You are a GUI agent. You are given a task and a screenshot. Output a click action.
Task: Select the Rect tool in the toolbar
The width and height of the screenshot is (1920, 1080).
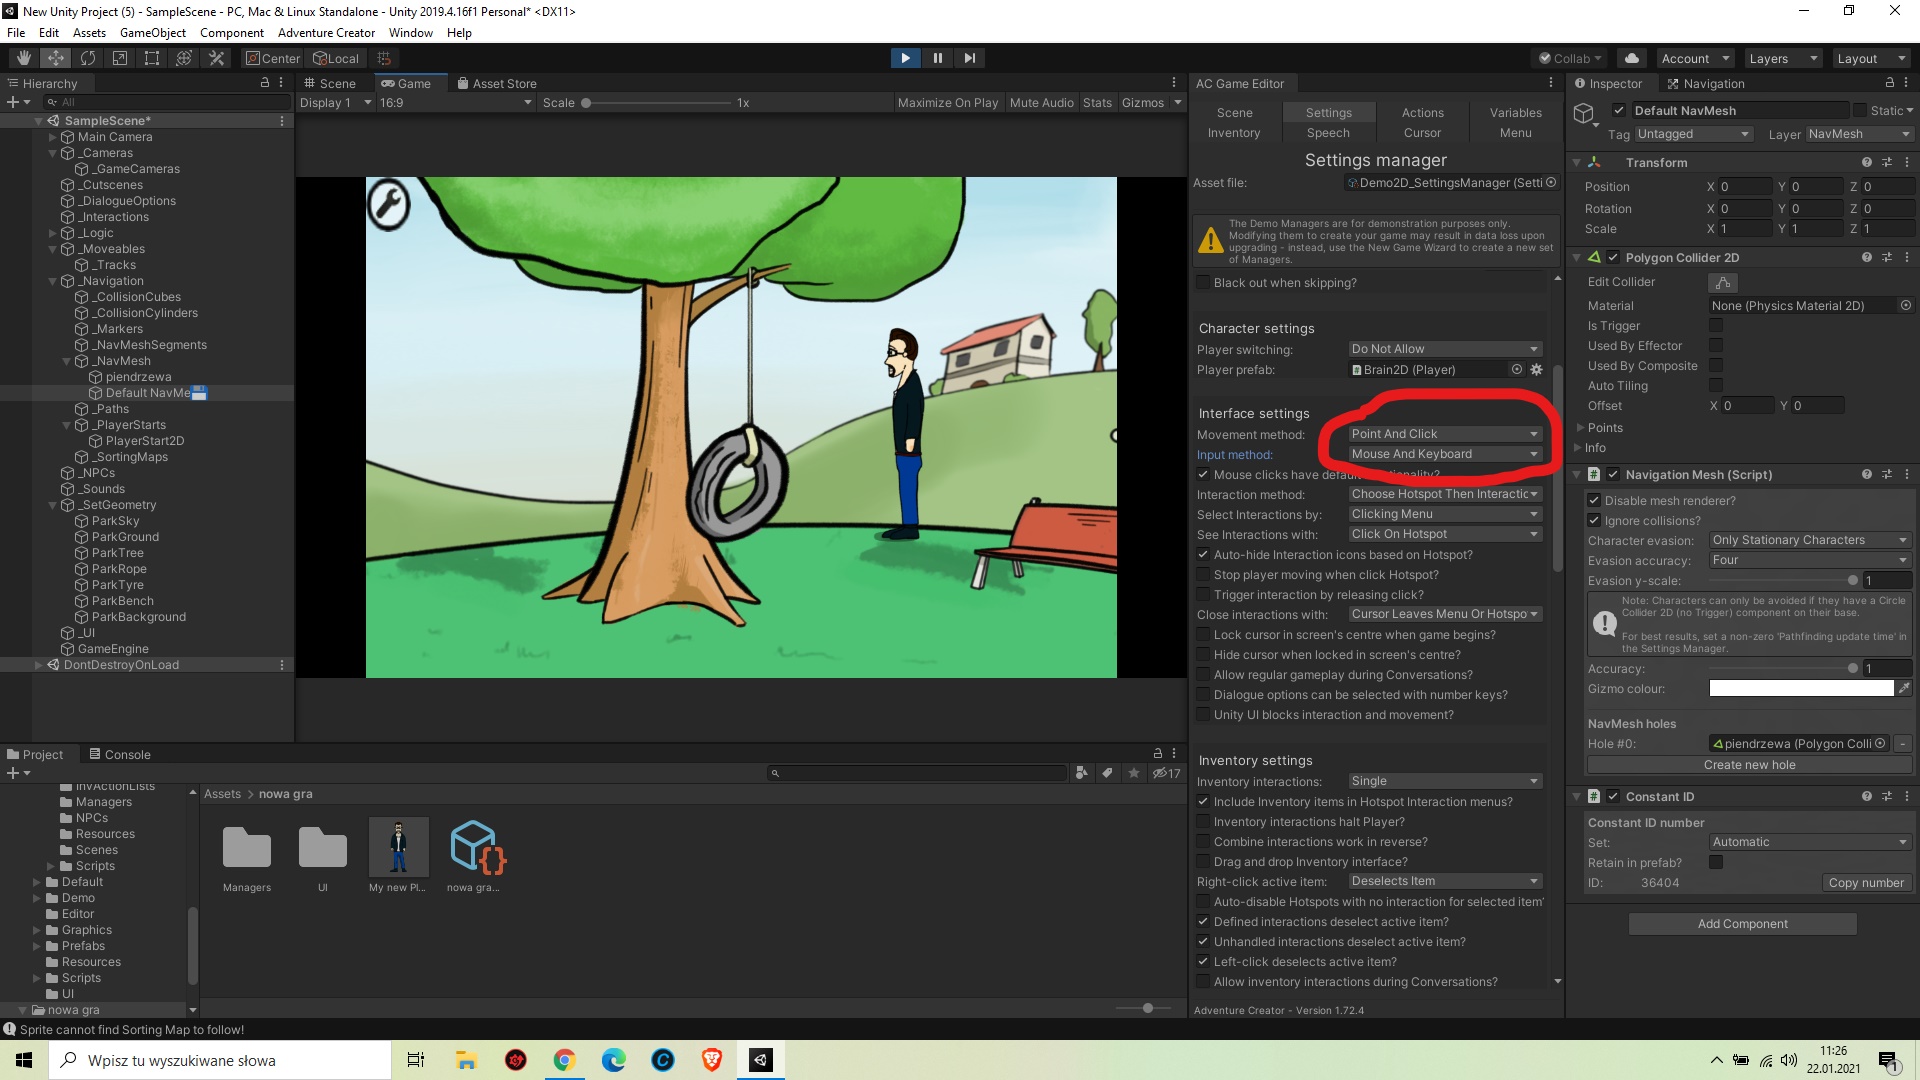(152, 58)
